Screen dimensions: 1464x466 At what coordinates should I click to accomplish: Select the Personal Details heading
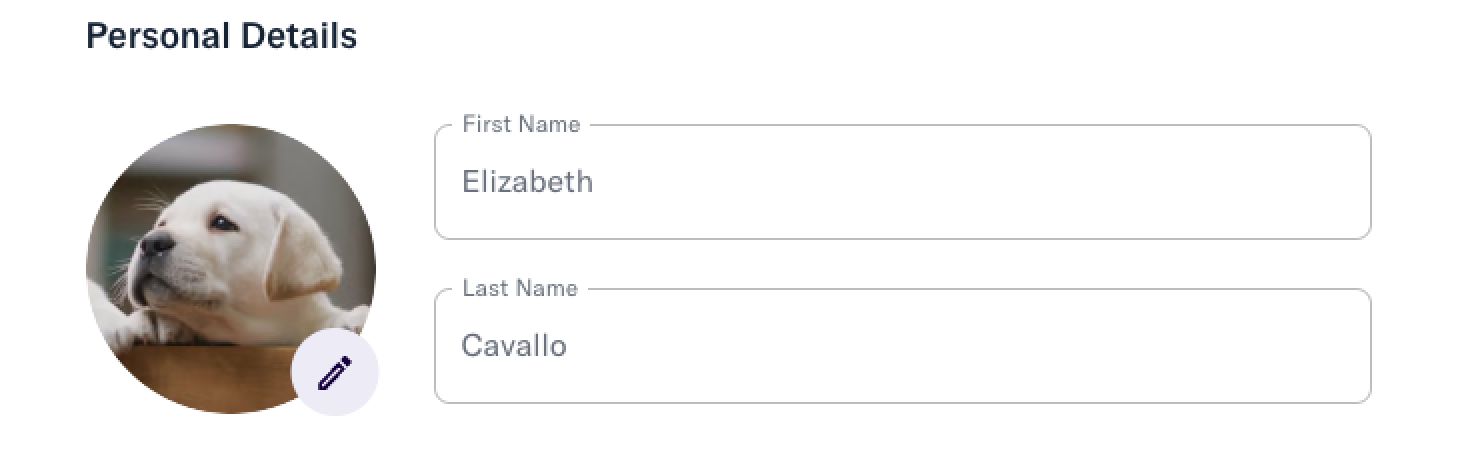click(222, 36)
